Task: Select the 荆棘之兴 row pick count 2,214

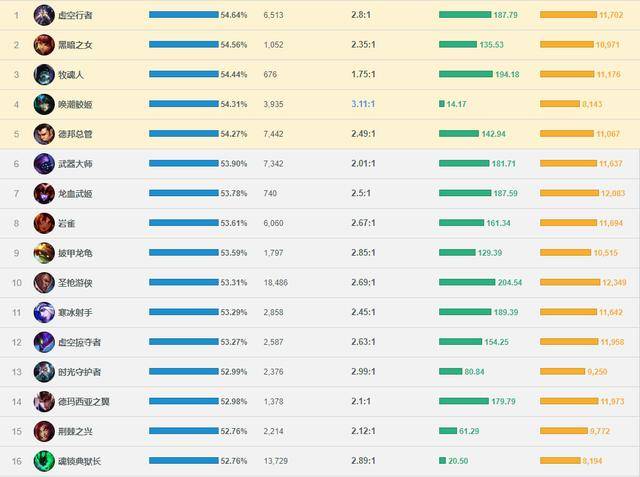Action: point(275,431)
